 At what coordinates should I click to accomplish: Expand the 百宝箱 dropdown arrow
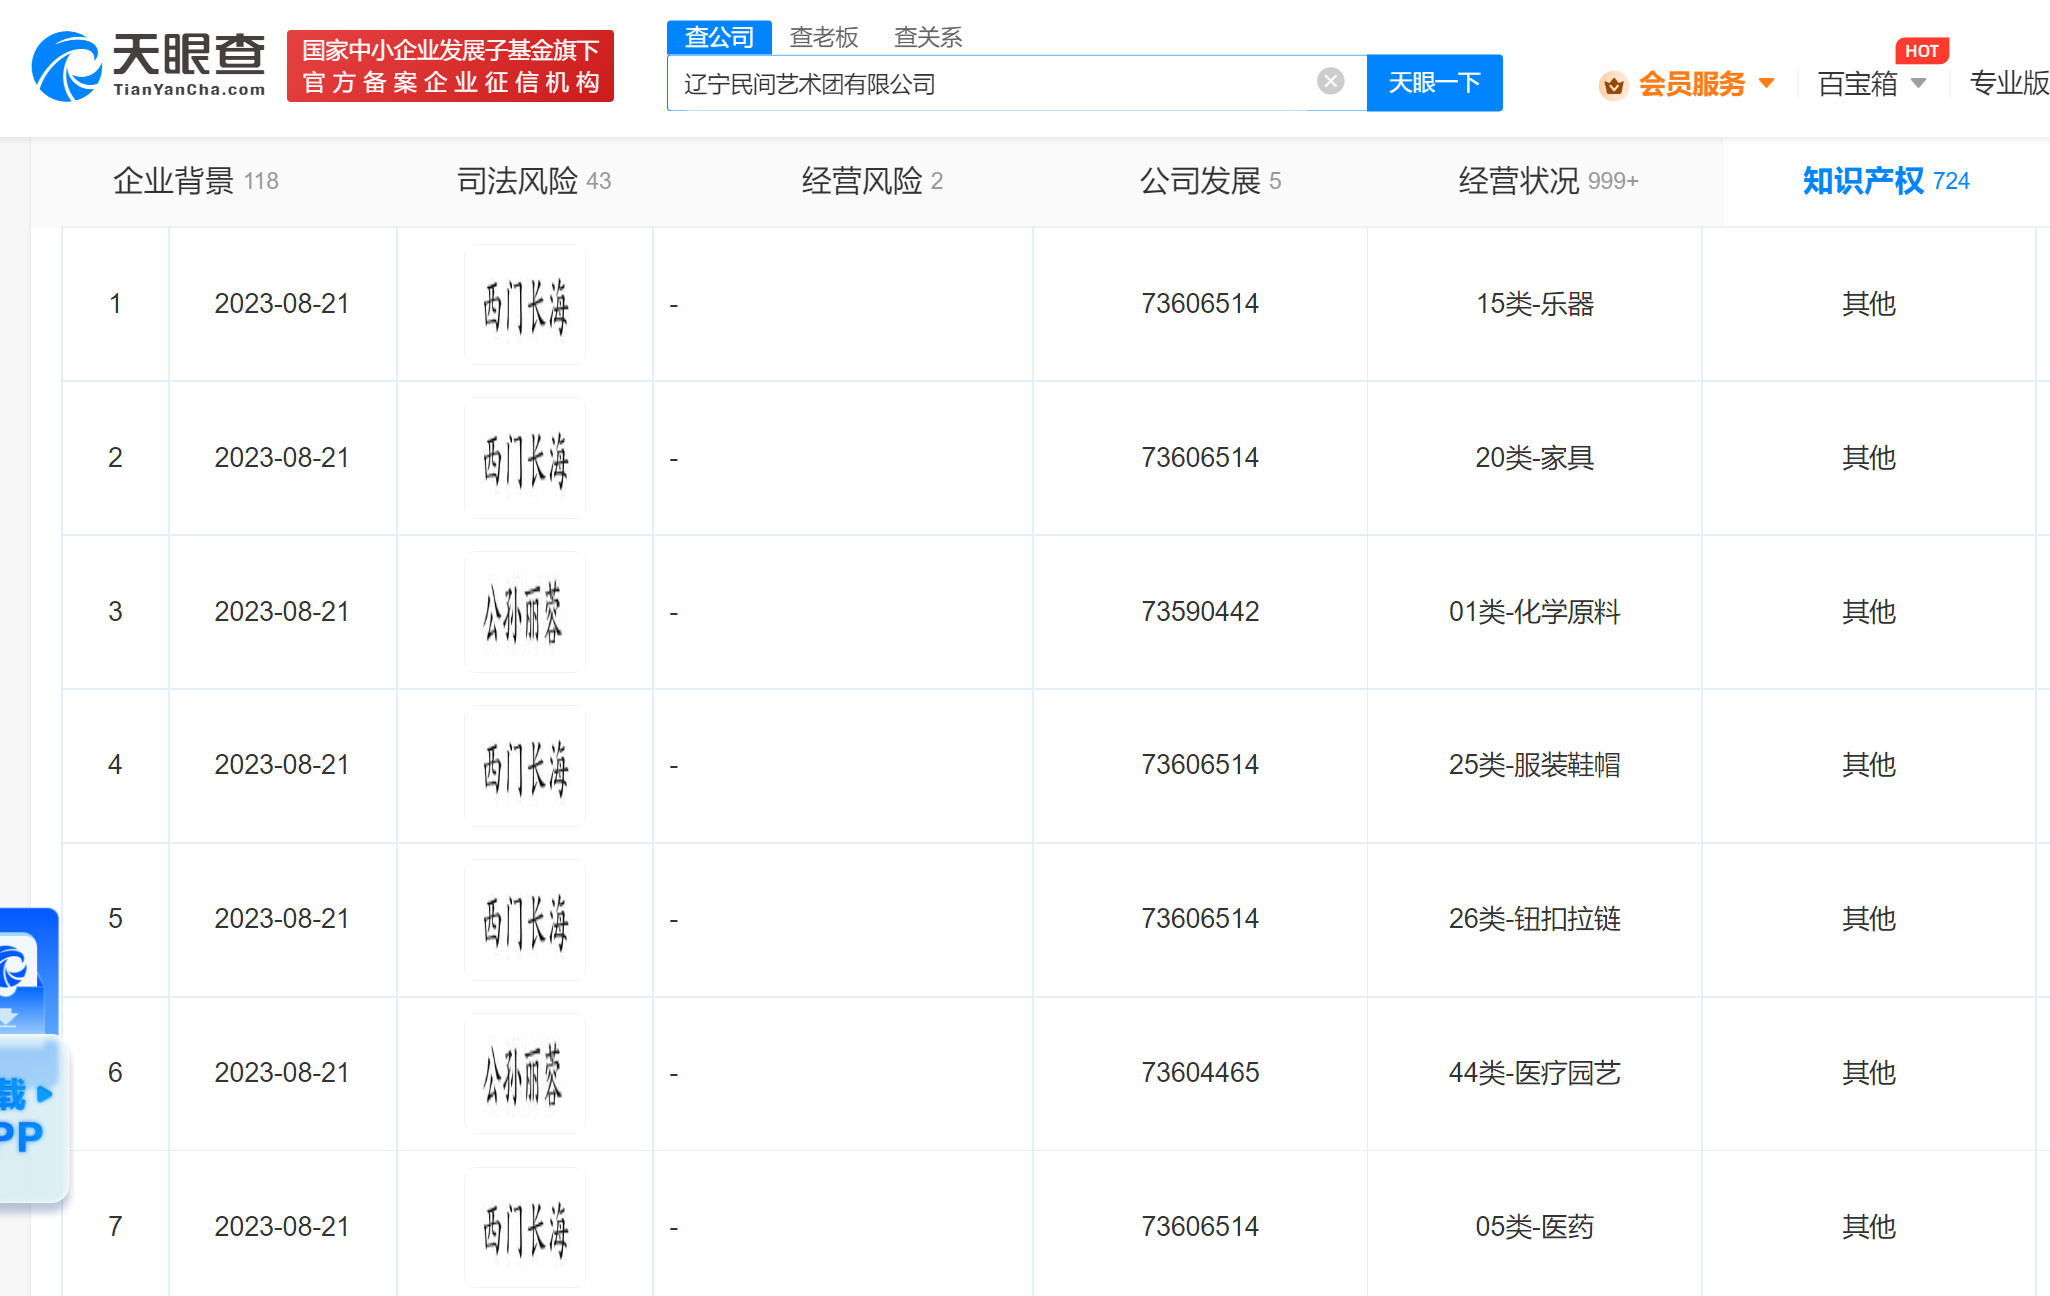pos(1918,83)
